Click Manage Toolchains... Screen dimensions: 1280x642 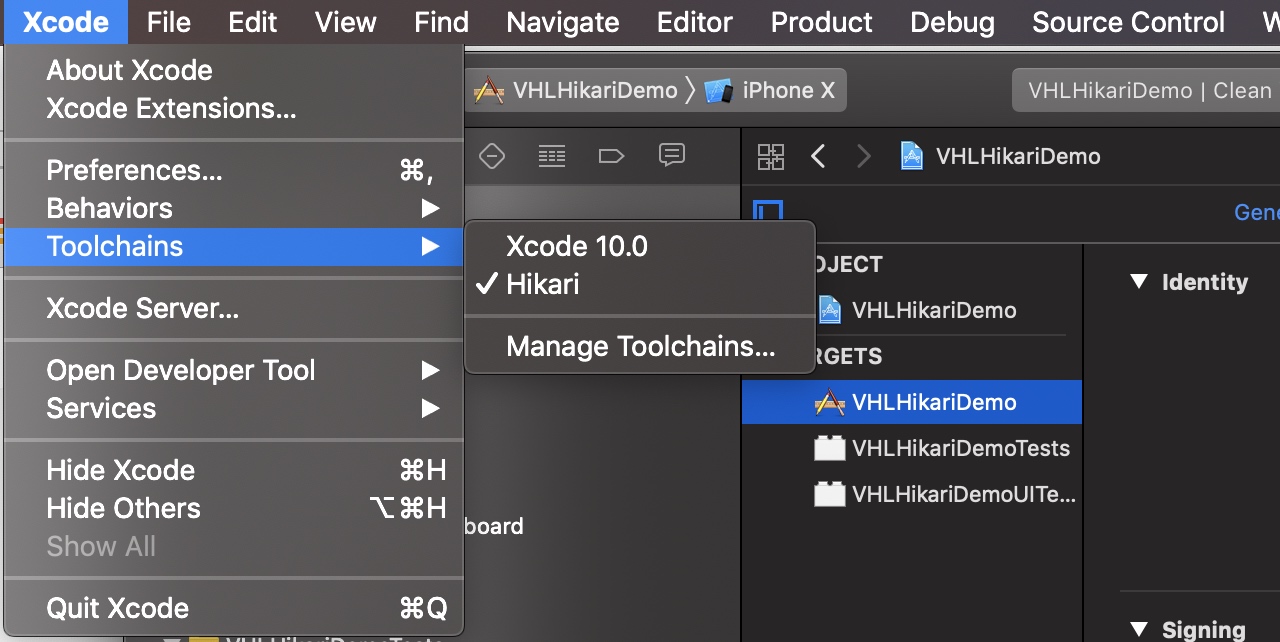click(x=640, y=346)
